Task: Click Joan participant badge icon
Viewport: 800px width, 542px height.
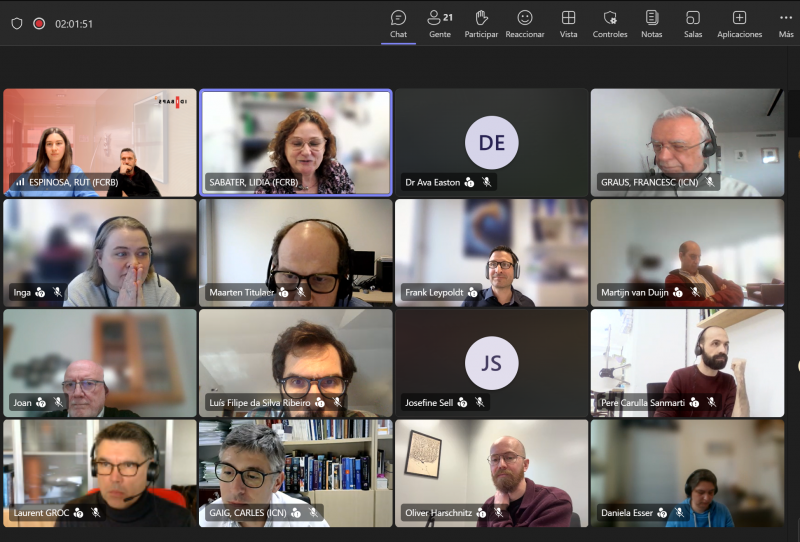Action: (41, 403)
